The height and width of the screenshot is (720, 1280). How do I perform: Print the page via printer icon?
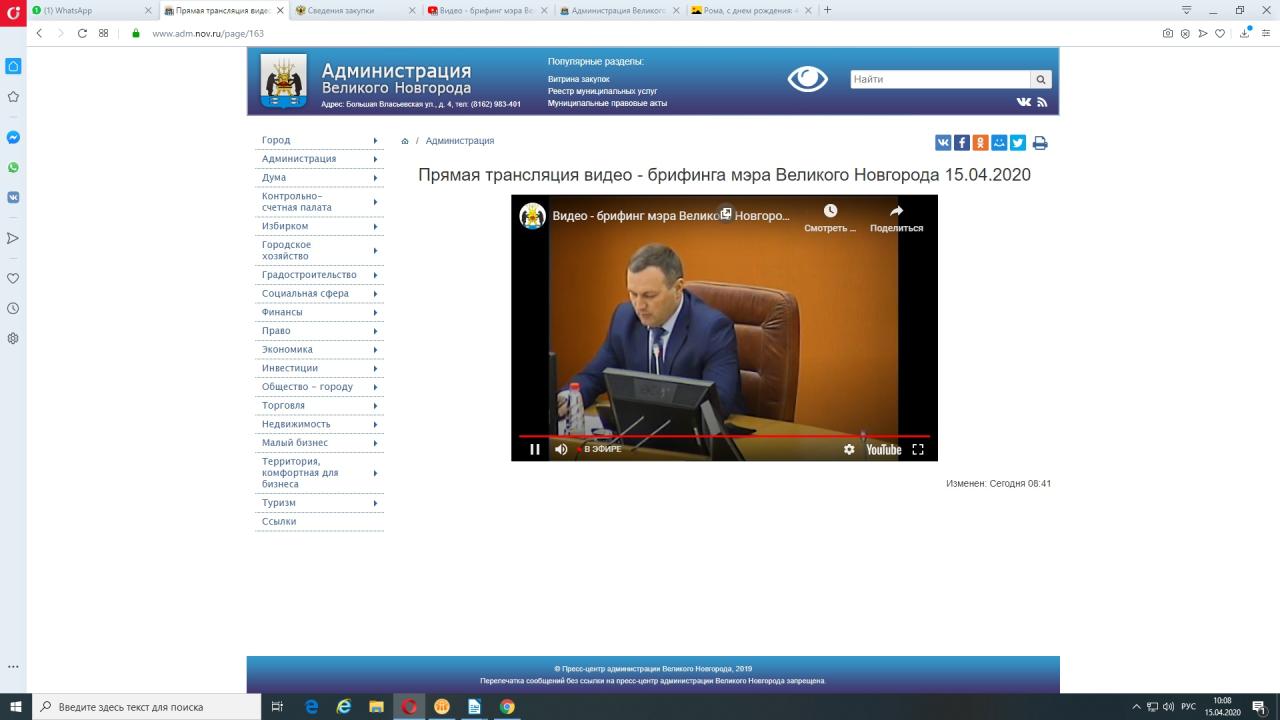click(x=1040, y=143)
